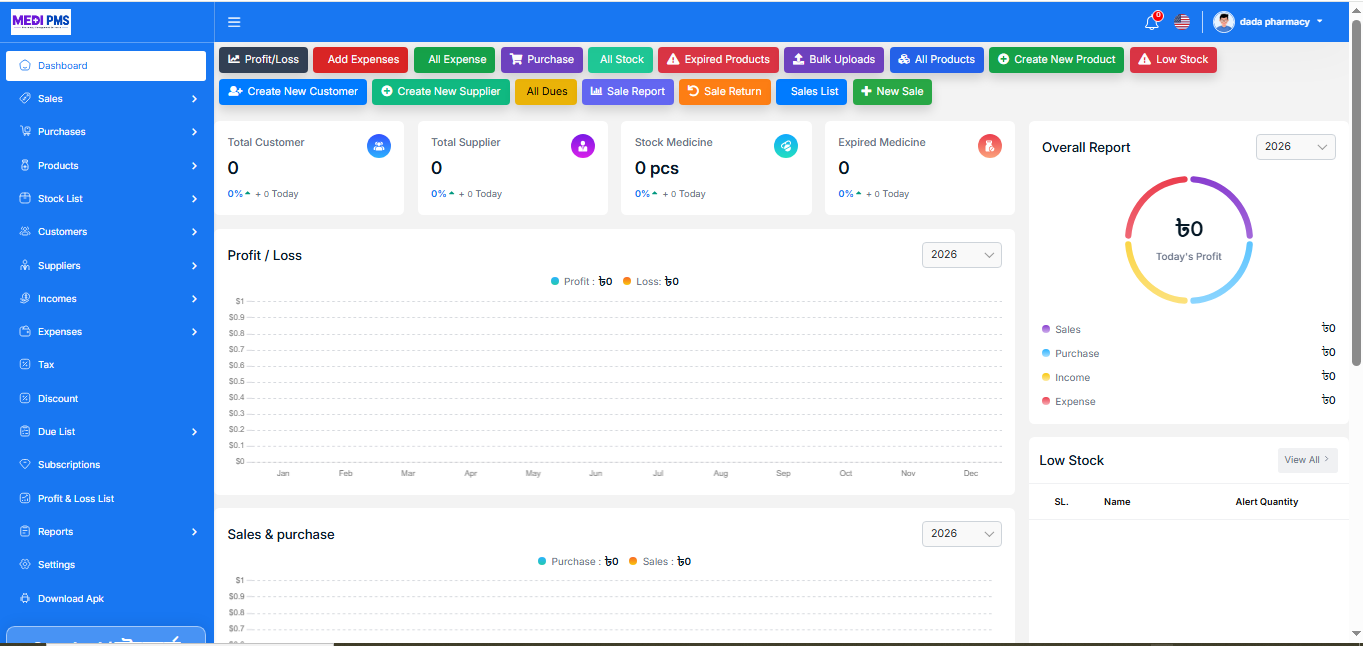1363x646 pixels.
Task: Expand the Stock List submenu chevron
Action: [x=194, y=199]
